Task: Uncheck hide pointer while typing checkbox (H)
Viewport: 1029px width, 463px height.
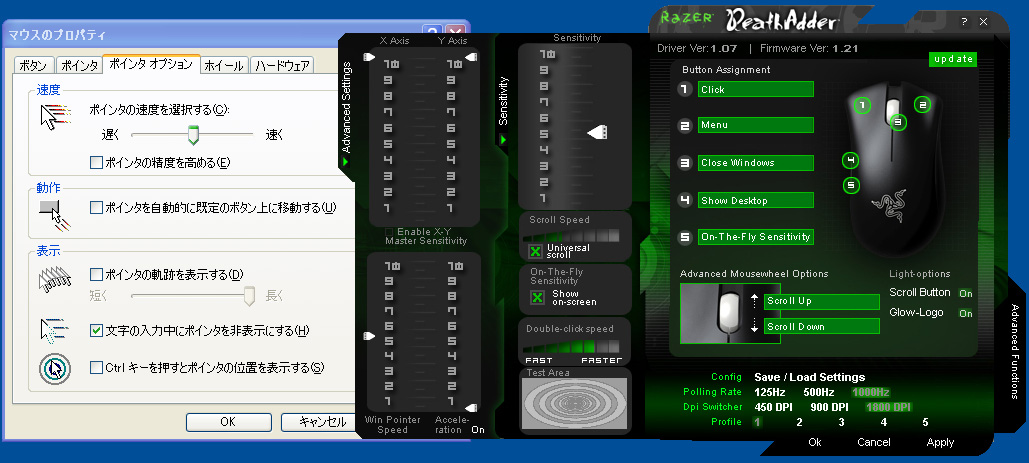Action: point(96,331)
